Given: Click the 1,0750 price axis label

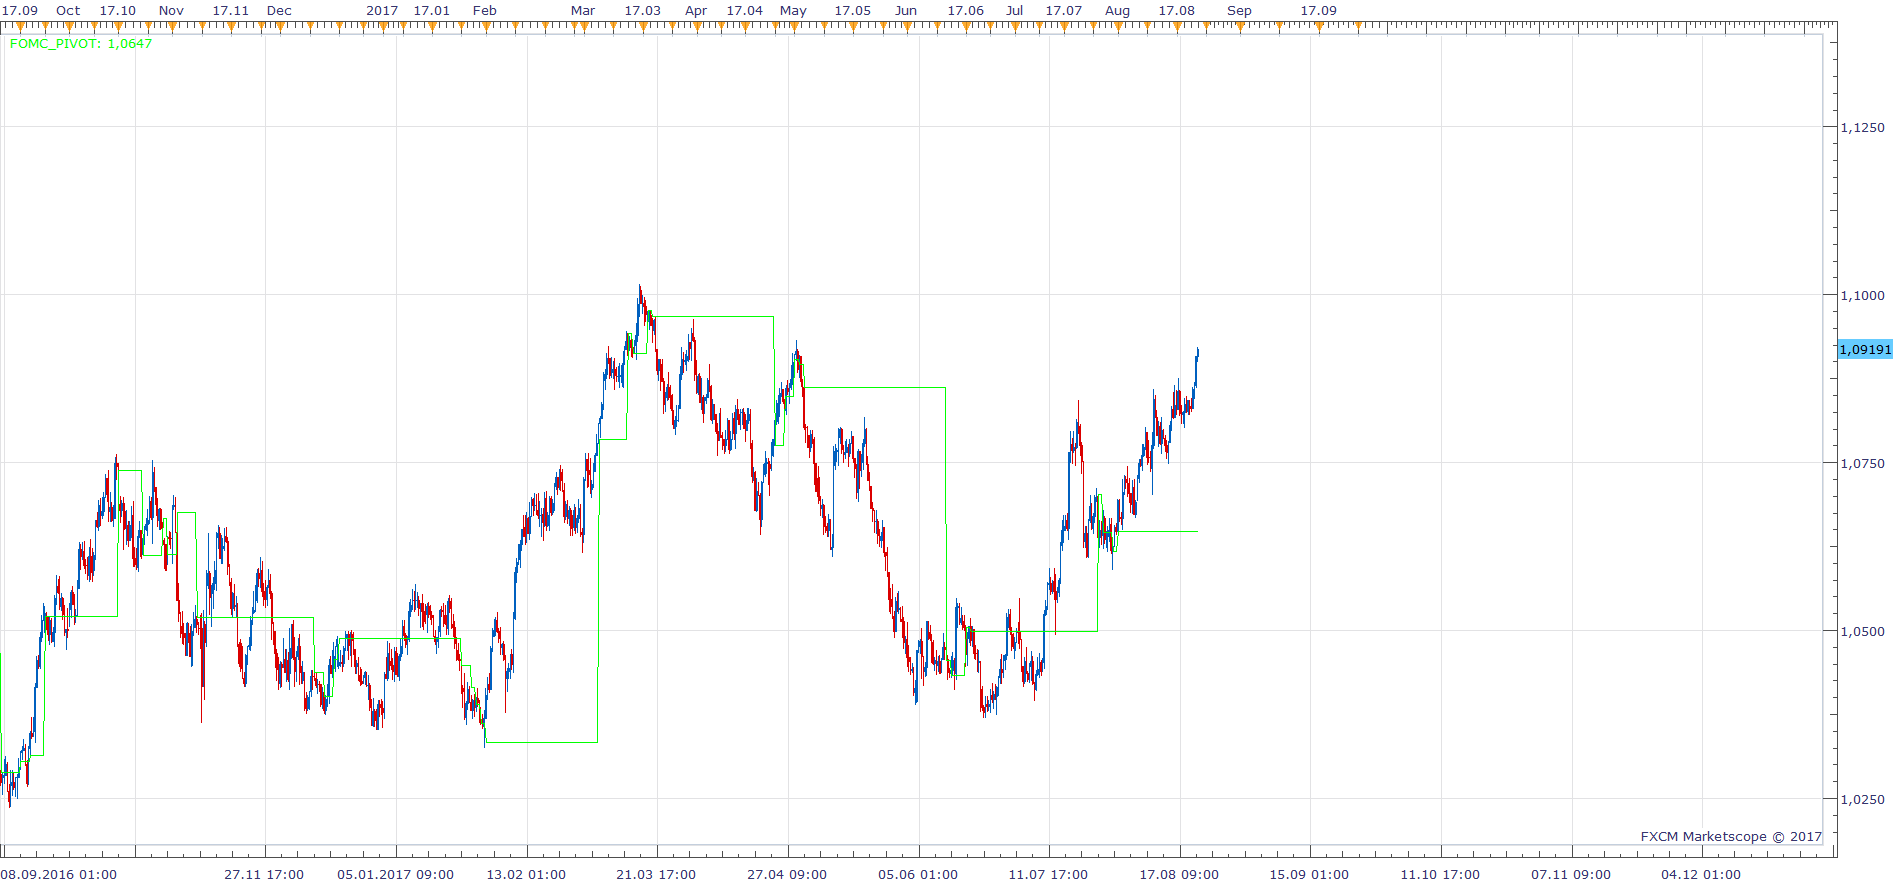Looking at the screenshot, I should [1862, 463].
